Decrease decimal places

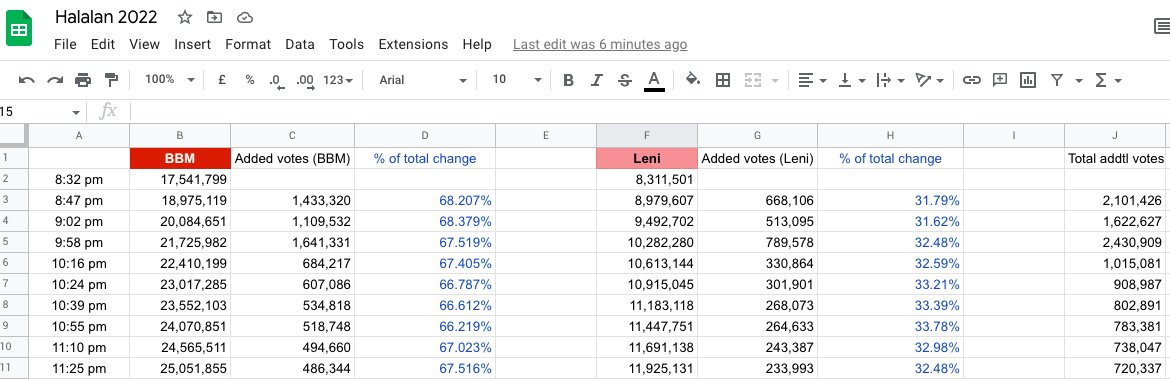tap(276, 80)
